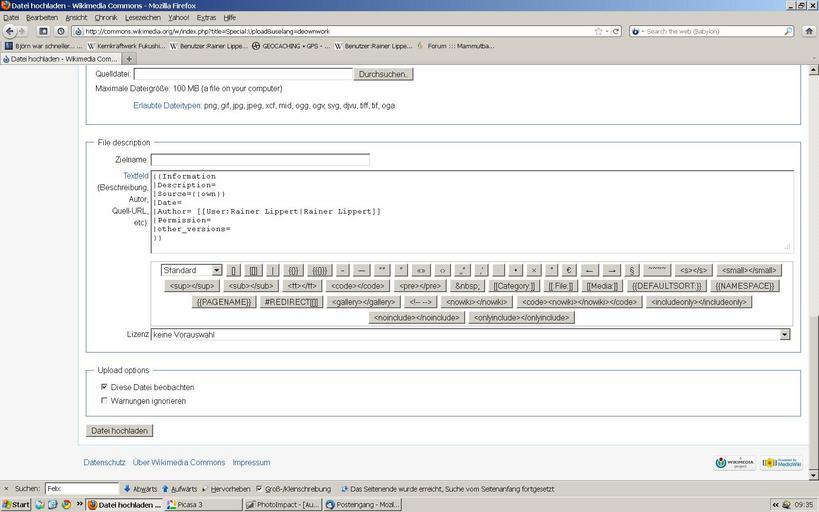The height and width of the screenshot is (512, 819).
Task: Open the Lizenz keine Vorauswahl dropdown
Action: 470,334
